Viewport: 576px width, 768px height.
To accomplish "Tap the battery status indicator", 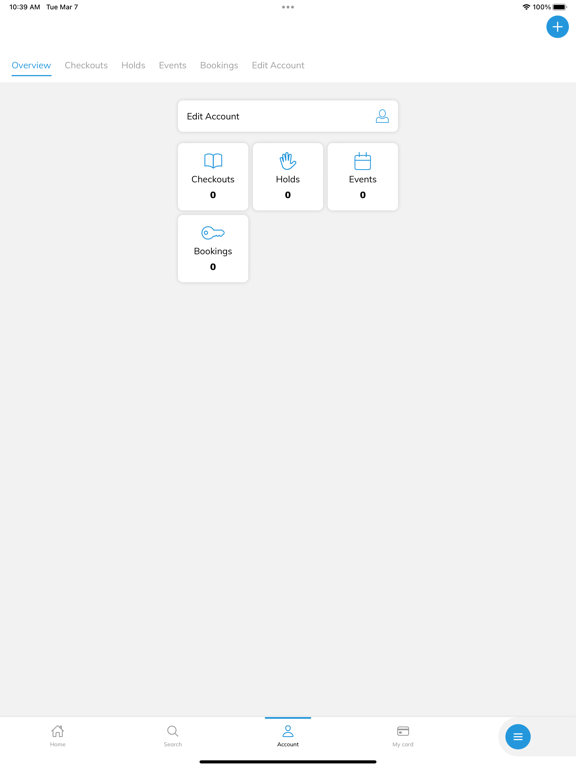I will [559, 7].
